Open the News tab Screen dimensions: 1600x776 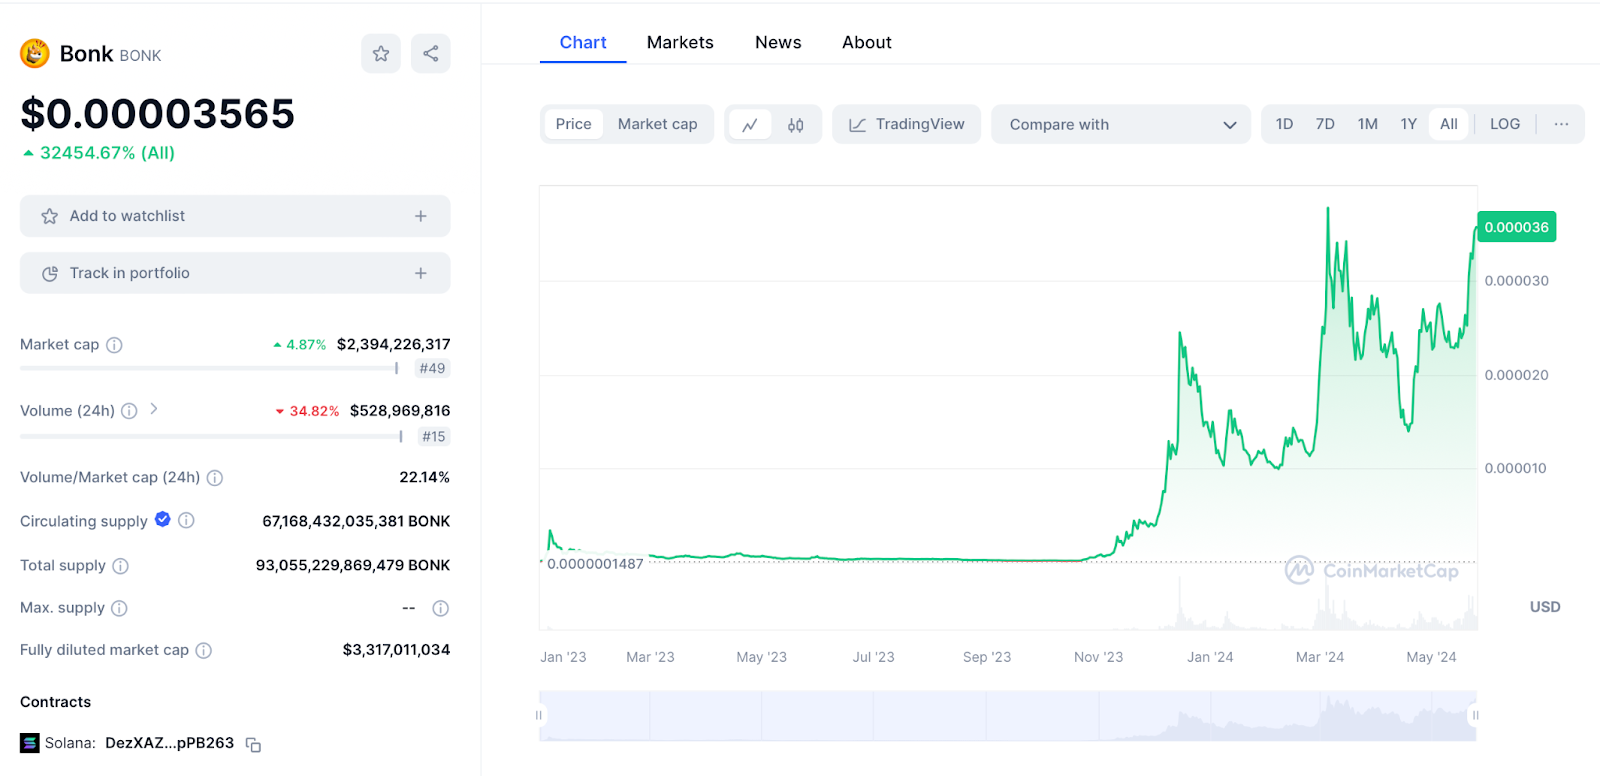coord(778,43)
